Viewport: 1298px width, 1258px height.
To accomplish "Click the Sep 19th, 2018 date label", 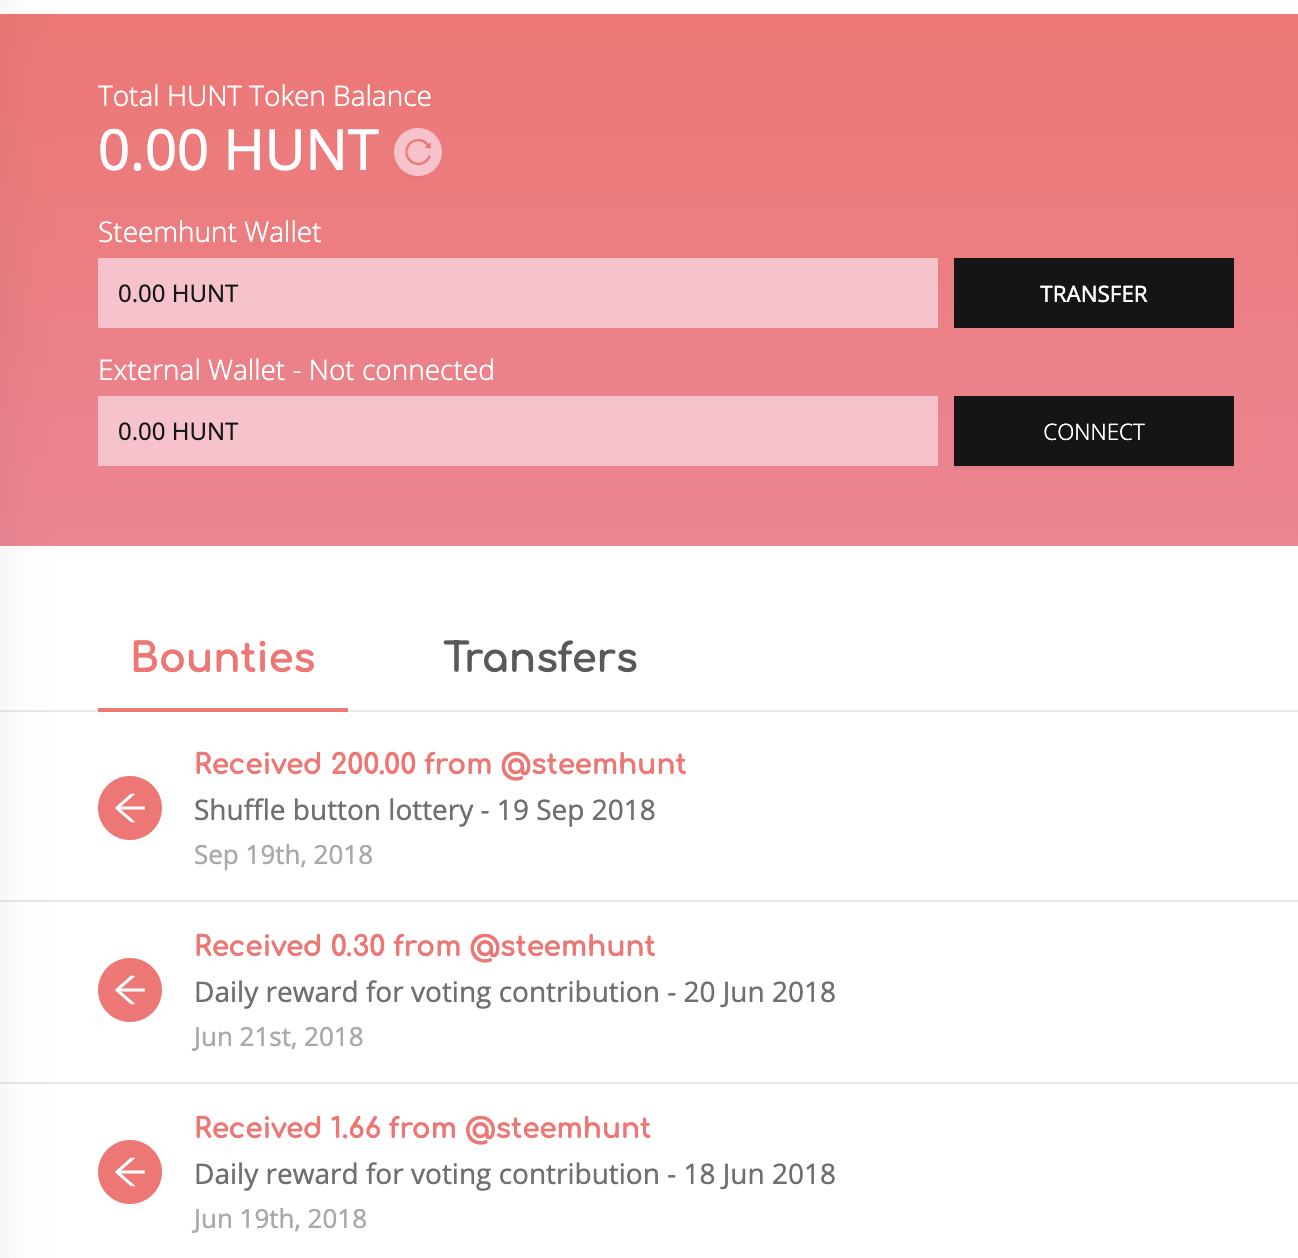I will tap(283, 855).
